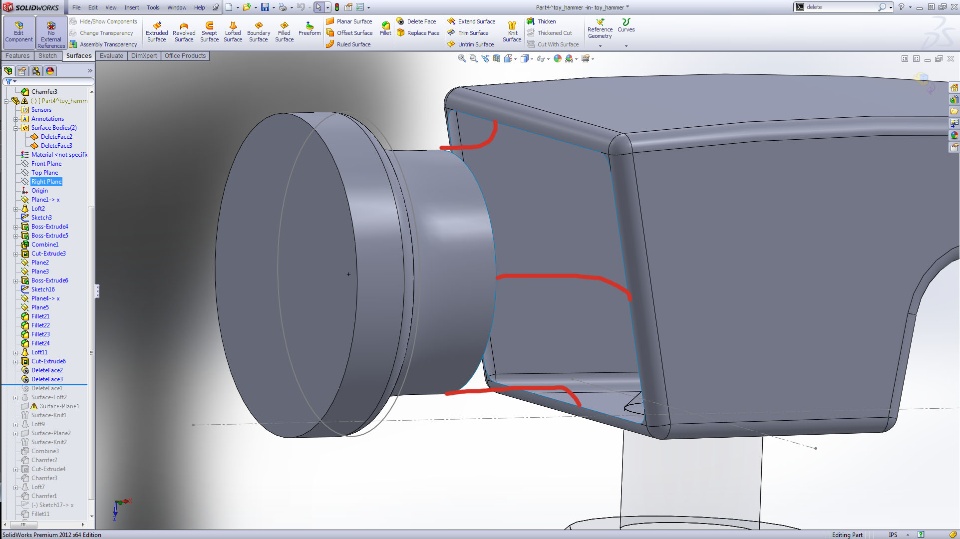Click the Edit Component button
960x539 pixels.
(18, 32)
